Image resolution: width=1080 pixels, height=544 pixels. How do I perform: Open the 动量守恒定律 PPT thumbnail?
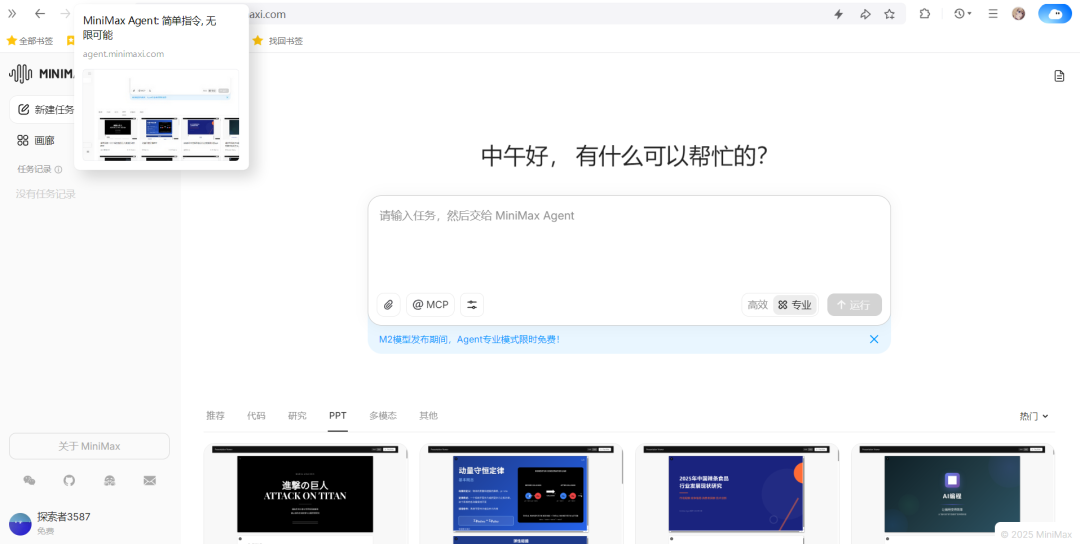521,493
